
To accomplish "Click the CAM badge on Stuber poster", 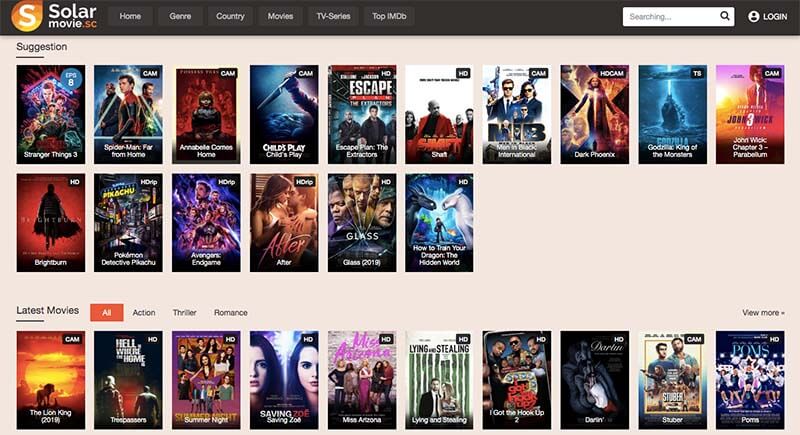I will tap(694, 339).
